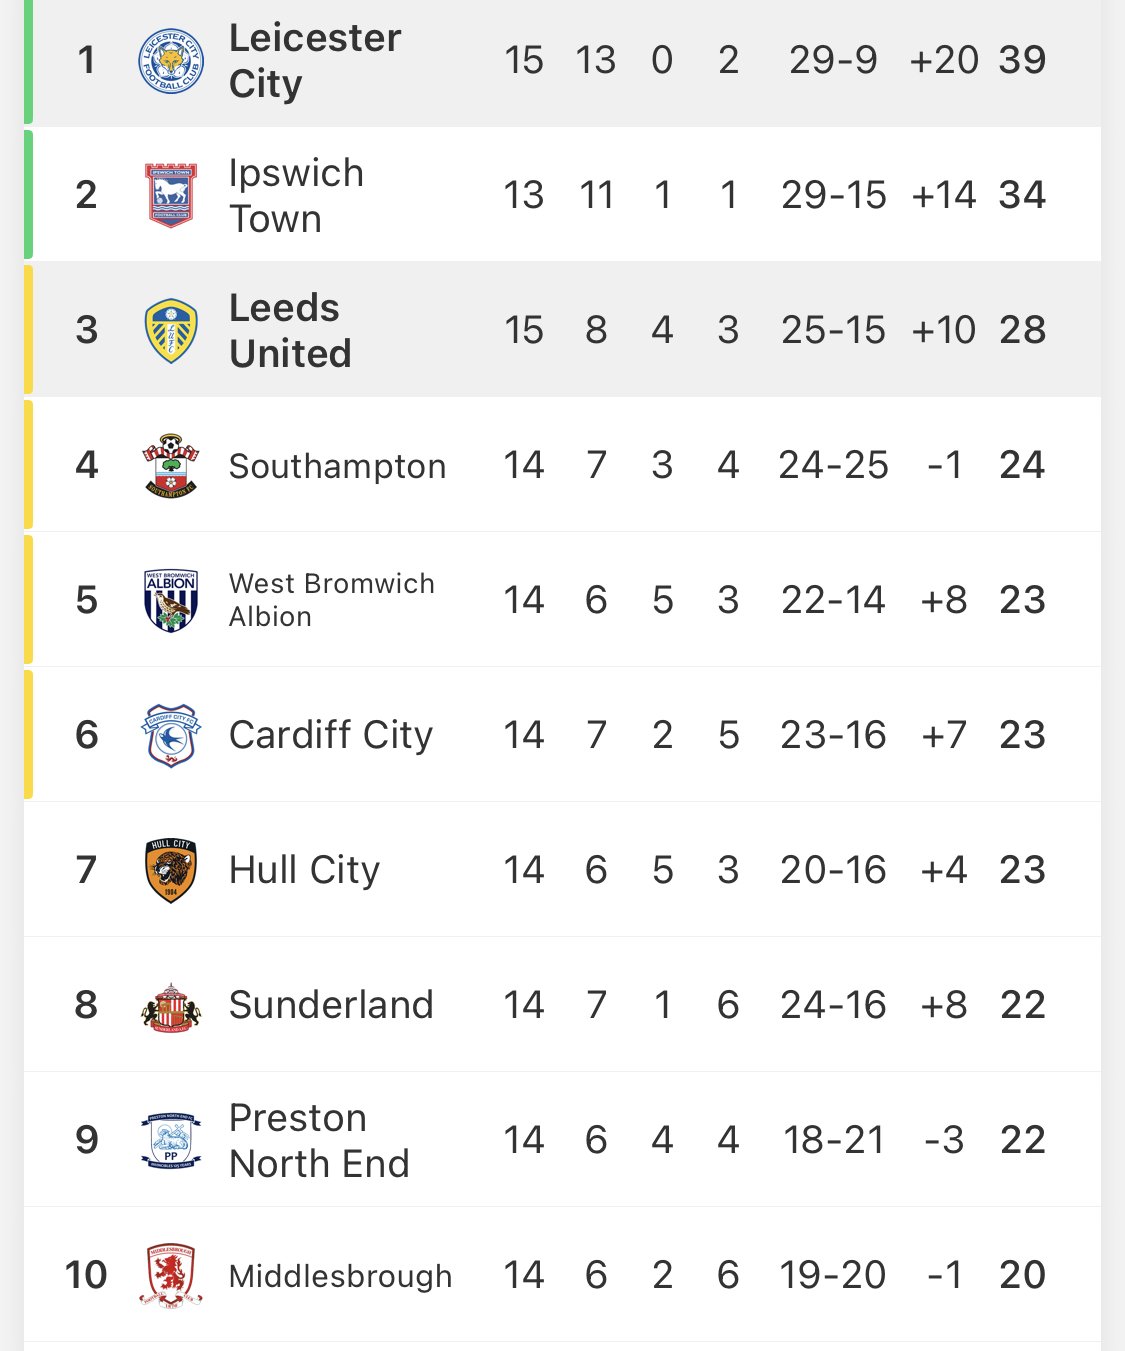
Task: Select the Southampton club crest
Action: (171, 465)
